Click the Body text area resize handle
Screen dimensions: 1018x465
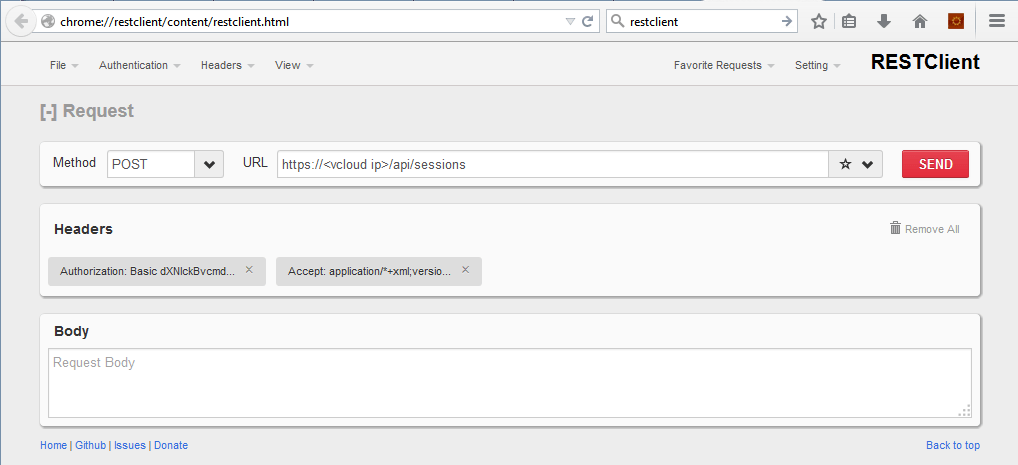tap(964, 410)
